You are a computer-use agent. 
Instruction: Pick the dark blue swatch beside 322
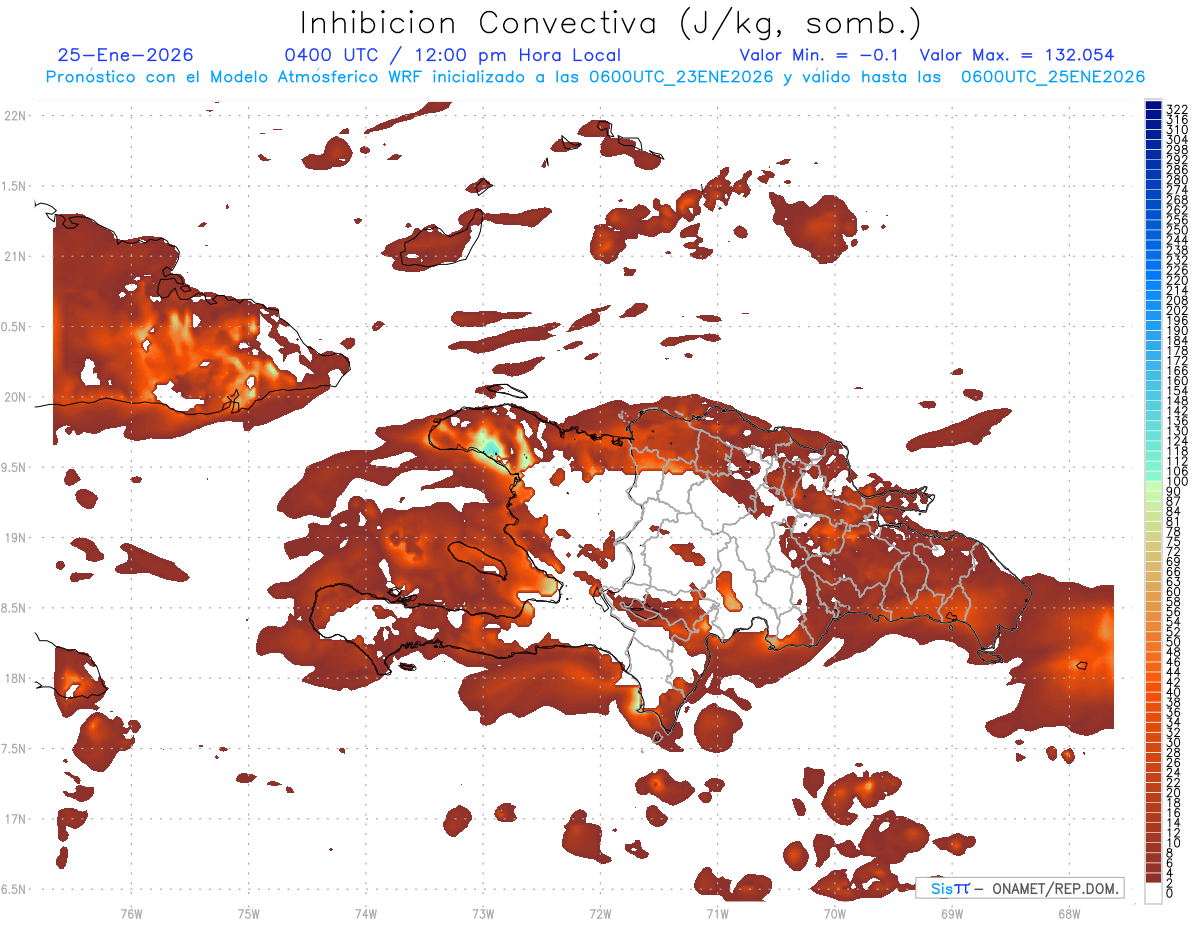tap(1153, 107)
